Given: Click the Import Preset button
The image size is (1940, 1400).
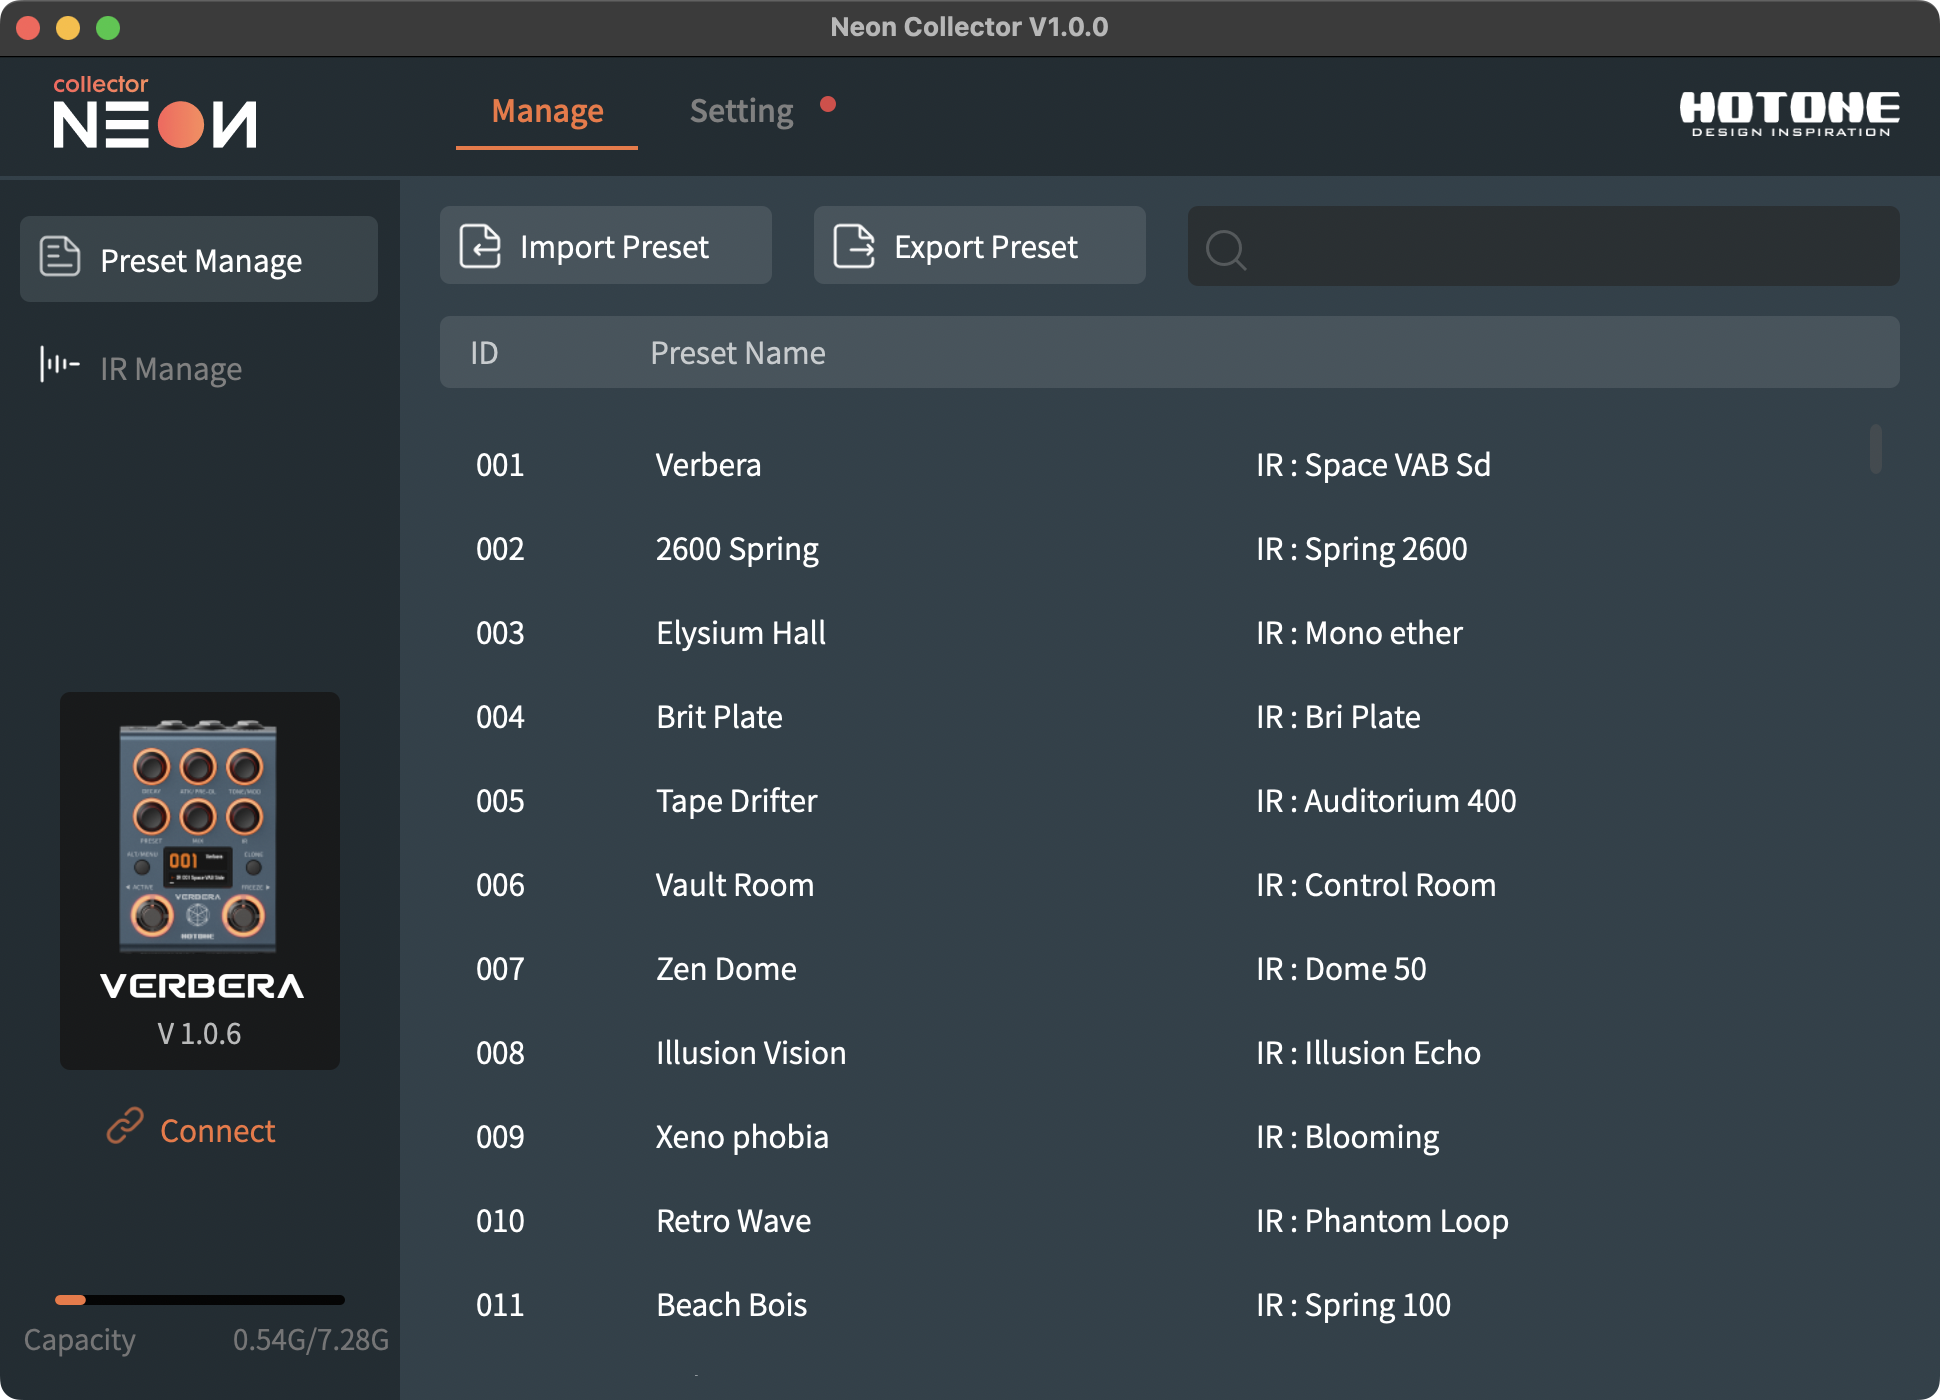Looking at the screenshot, I should coord(606,245).
